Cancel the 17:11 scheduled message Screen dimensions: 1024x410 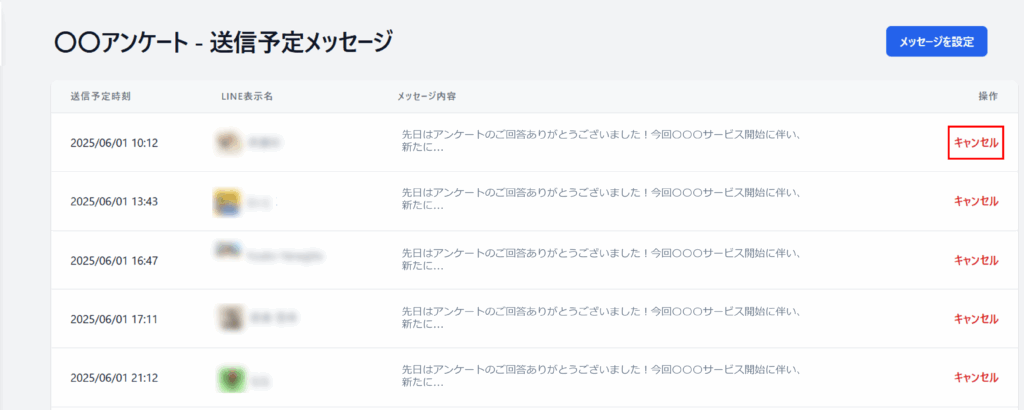(976, 319)
